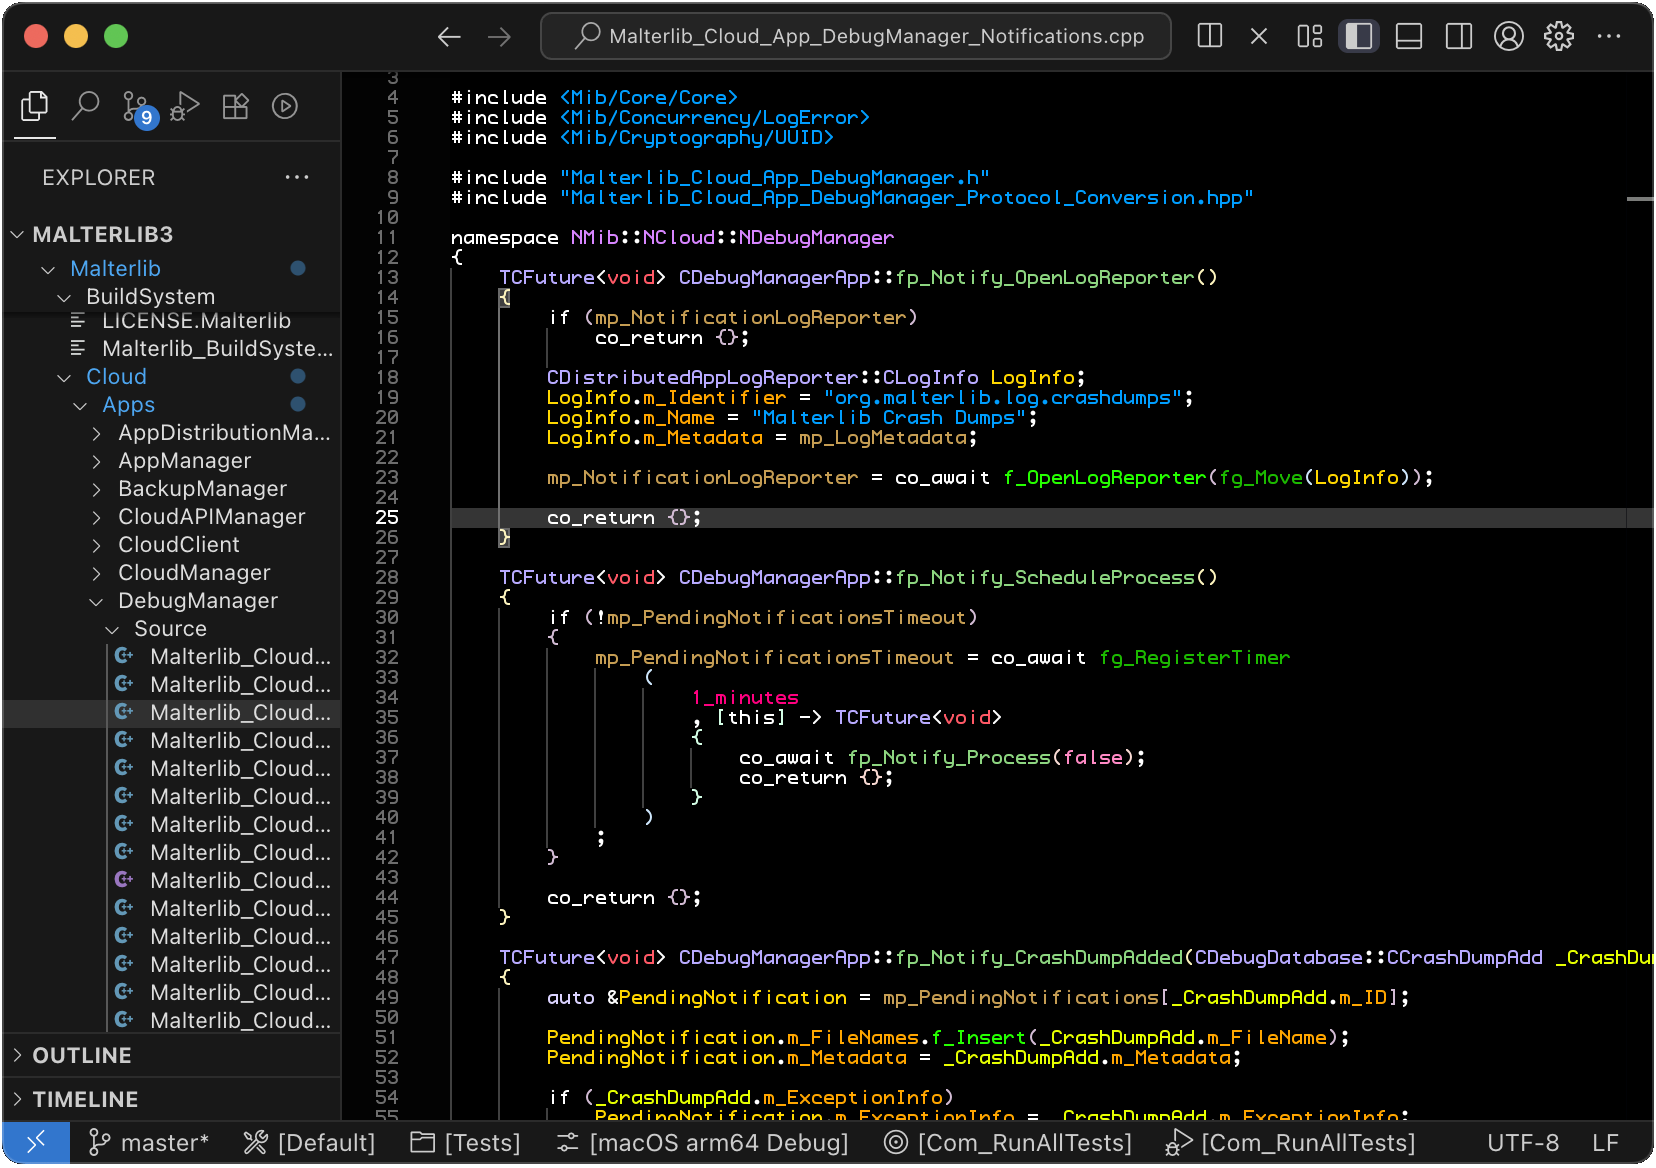Click the remote connection indicator in the status bar
The height and width of the screenshot is (1168, 1656).
pos(36,1142)
